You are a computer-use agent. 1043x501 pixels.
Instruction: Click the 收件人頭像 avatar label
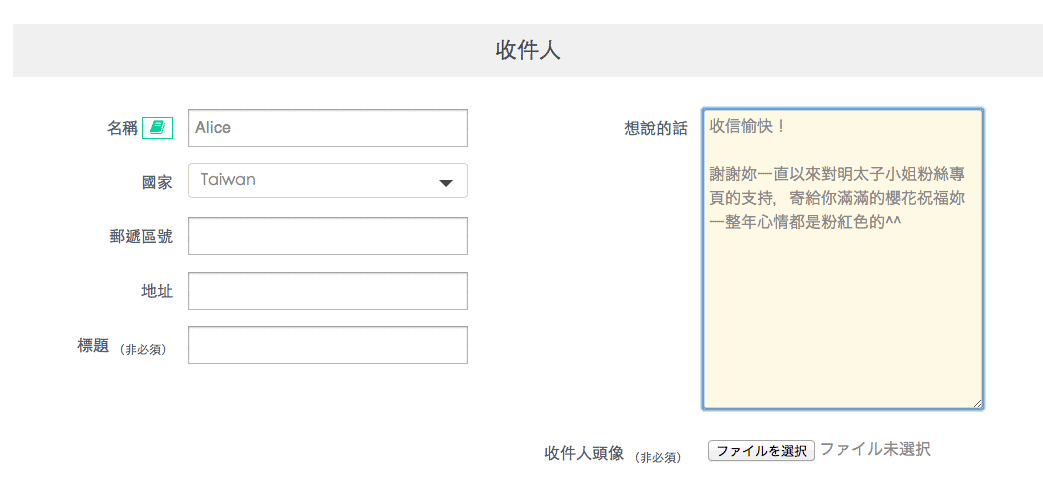coord(584,453)
